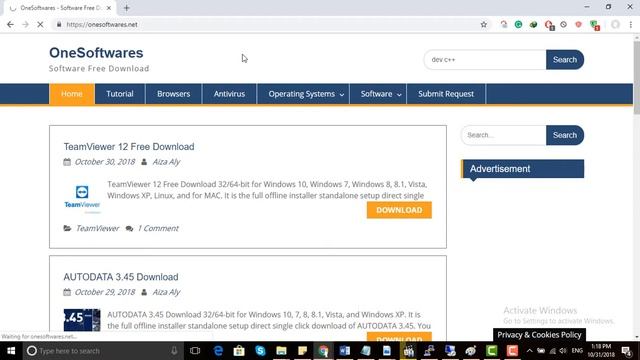Open the AUTODATA 3.45 Download post
Image resolution: width=640 pixels, height=360 pixels.
(121, 277)
